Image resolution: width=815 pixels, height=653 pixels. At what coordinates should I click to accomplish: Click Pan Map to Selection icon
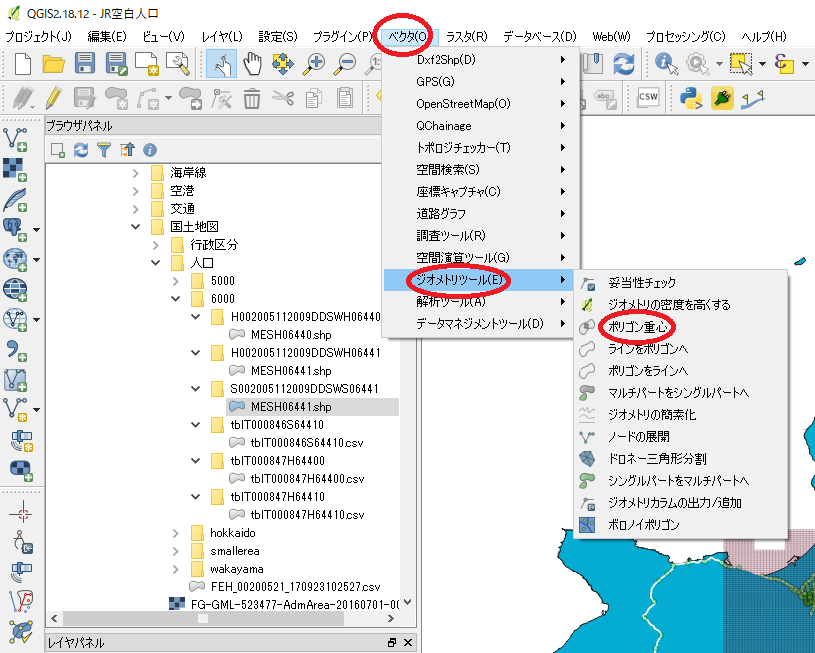(x=283, y=63)
